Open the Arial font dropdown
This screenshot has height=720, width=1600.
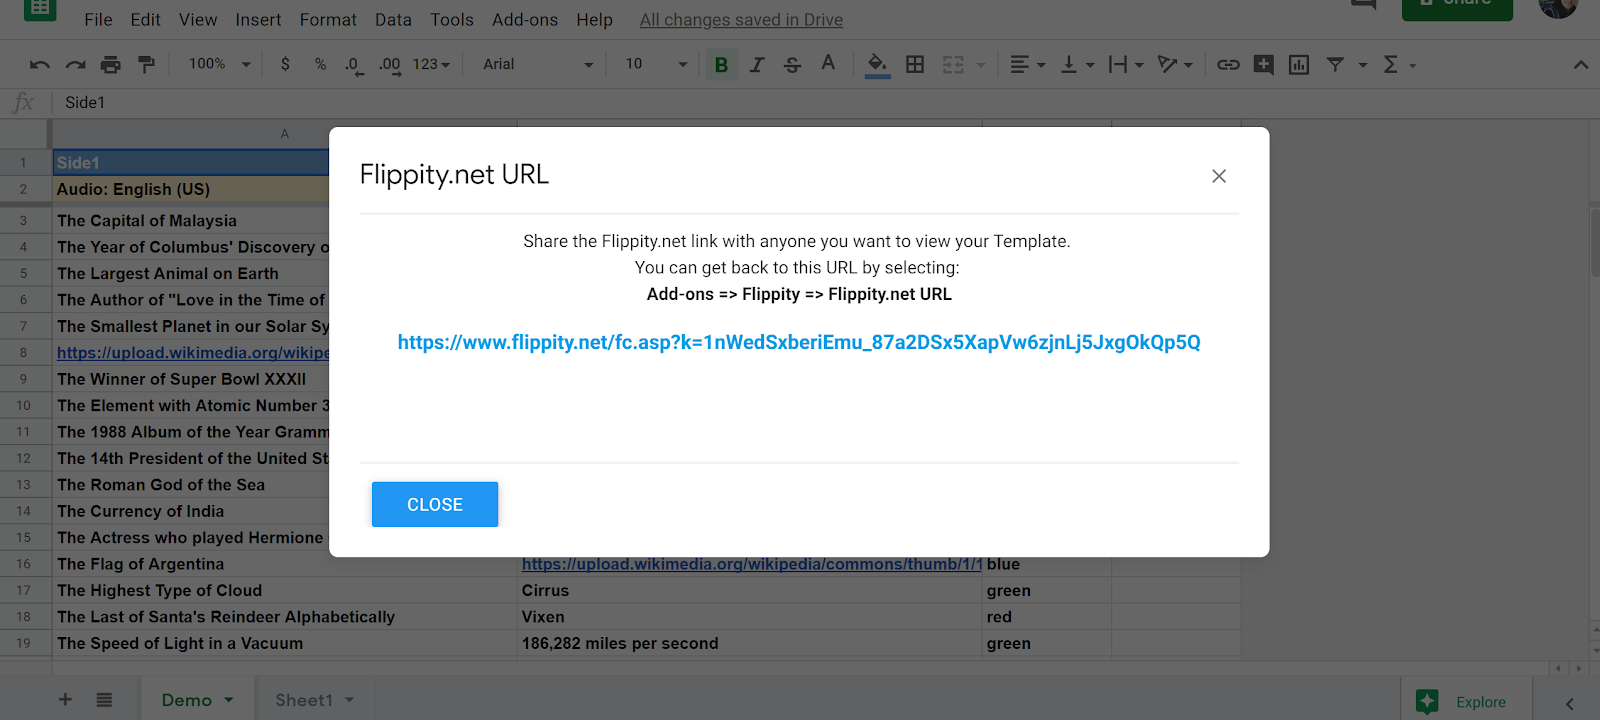pos(537,64)
